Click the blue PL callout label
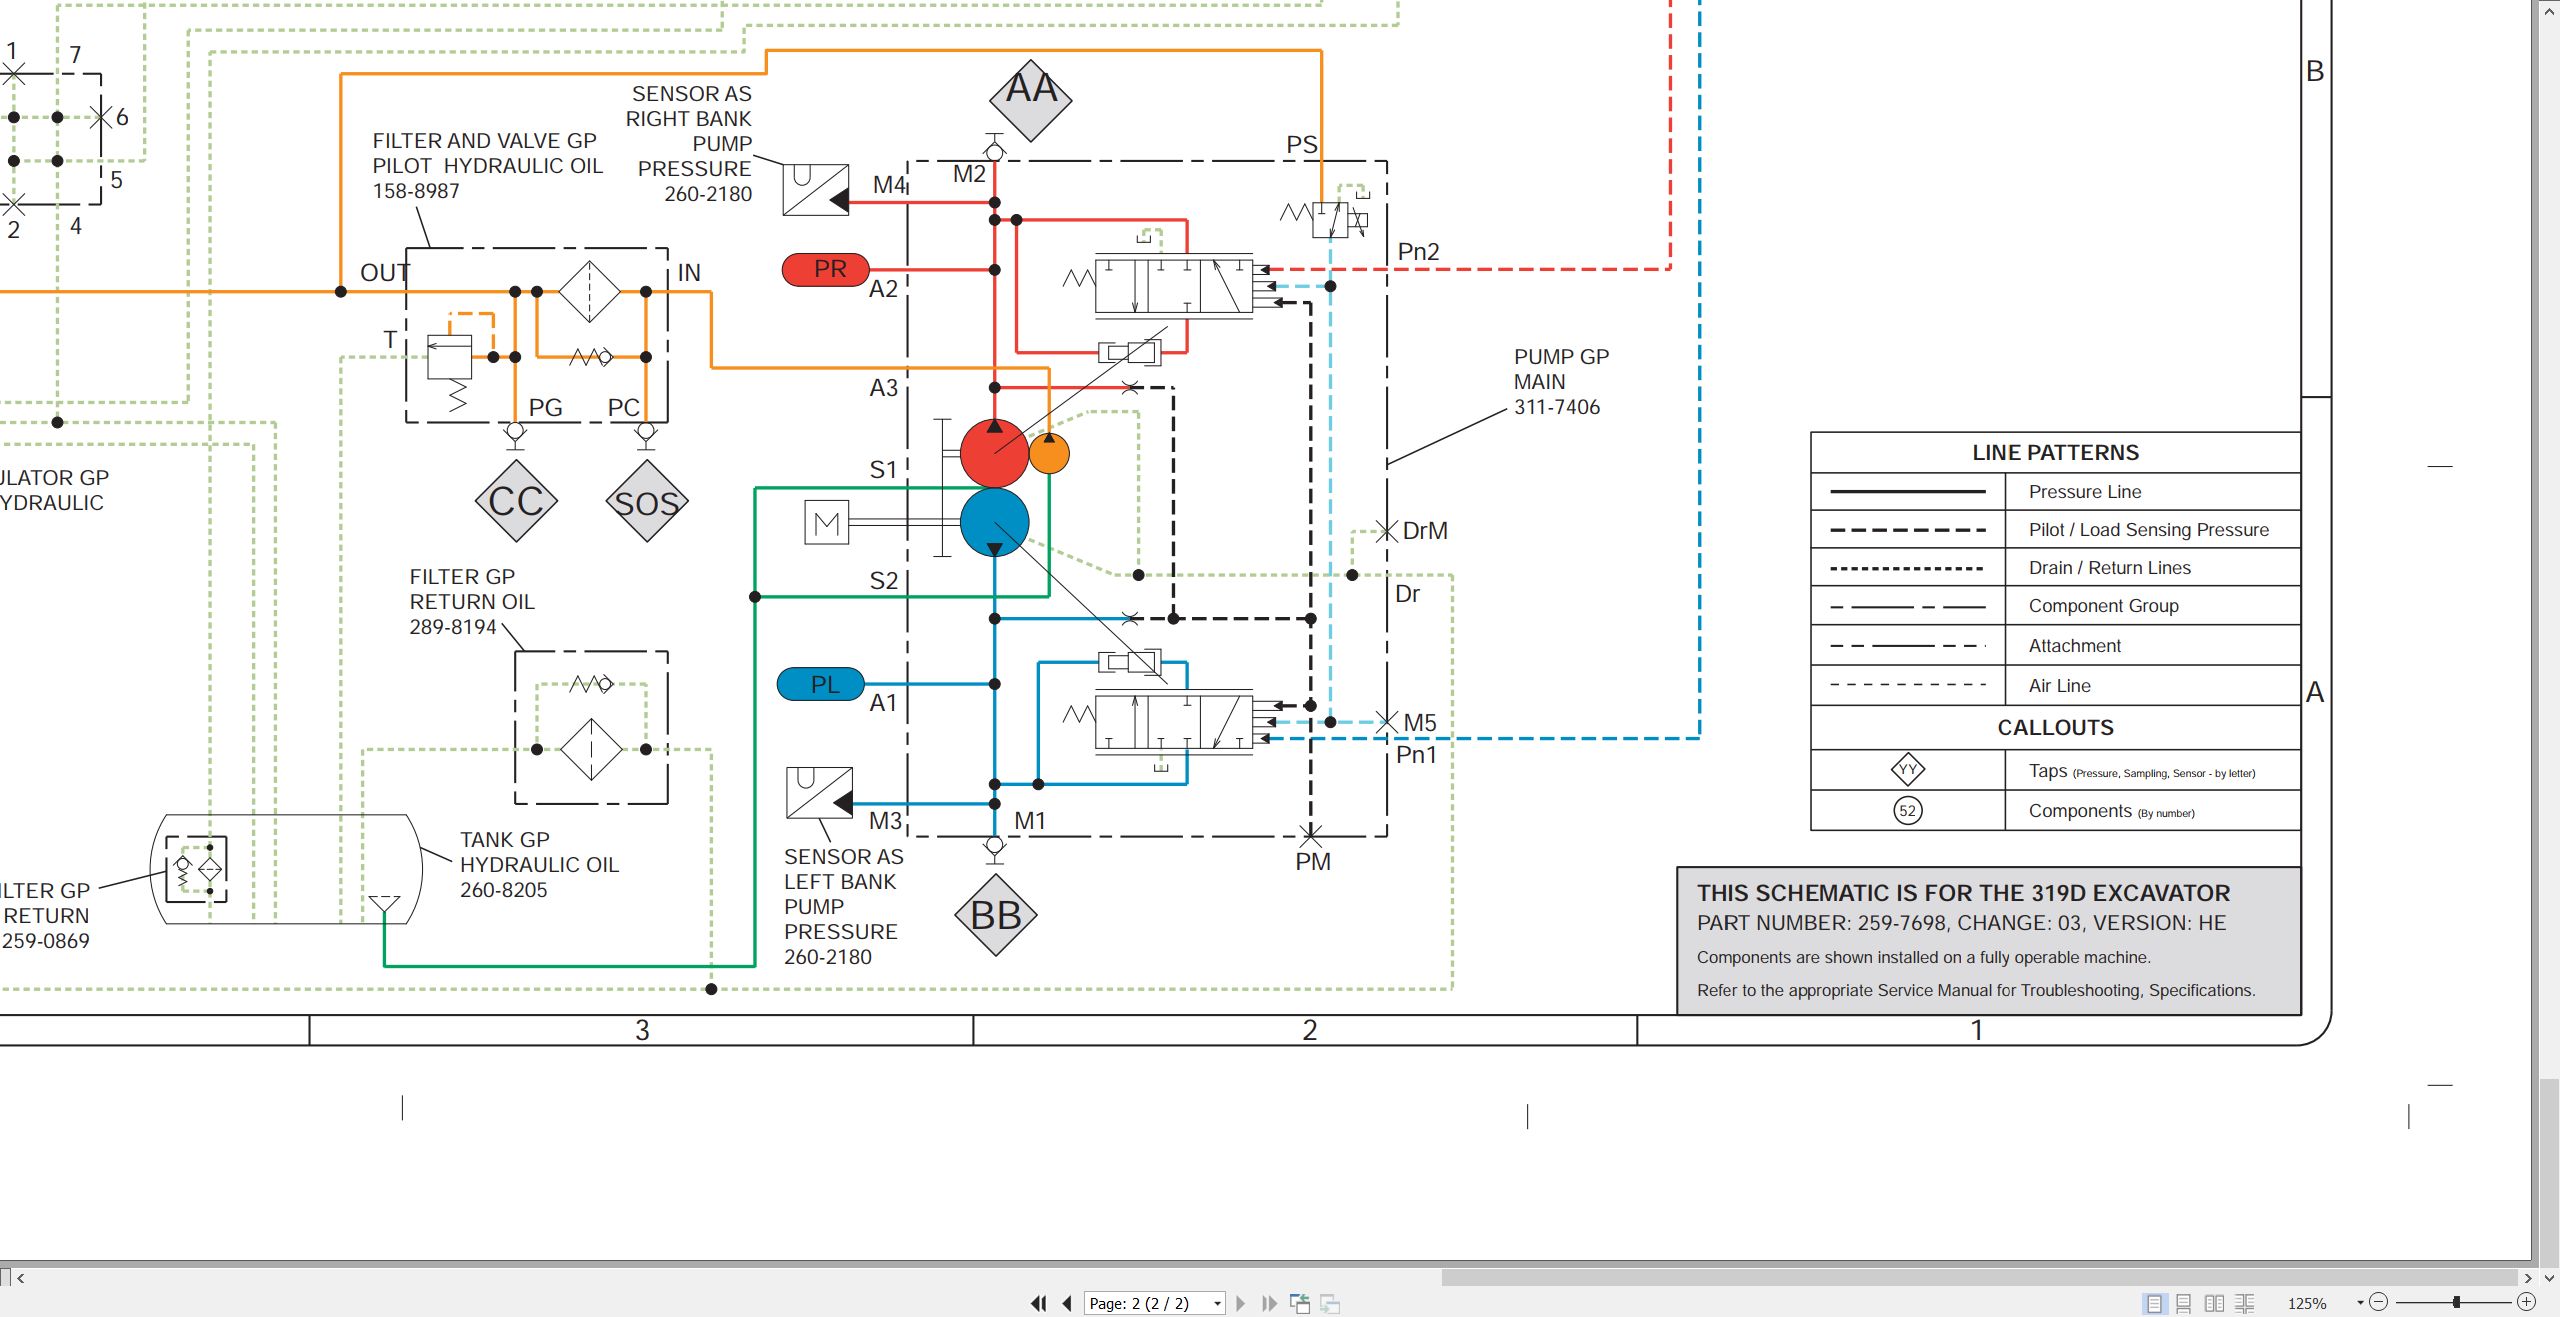 [x=821, y=684]
